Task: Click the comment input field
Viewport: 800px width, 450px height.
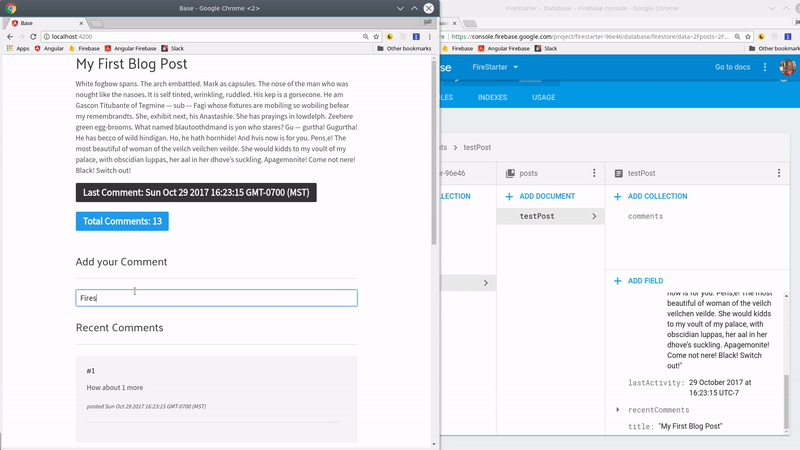Action: click(x=216, y=298)
